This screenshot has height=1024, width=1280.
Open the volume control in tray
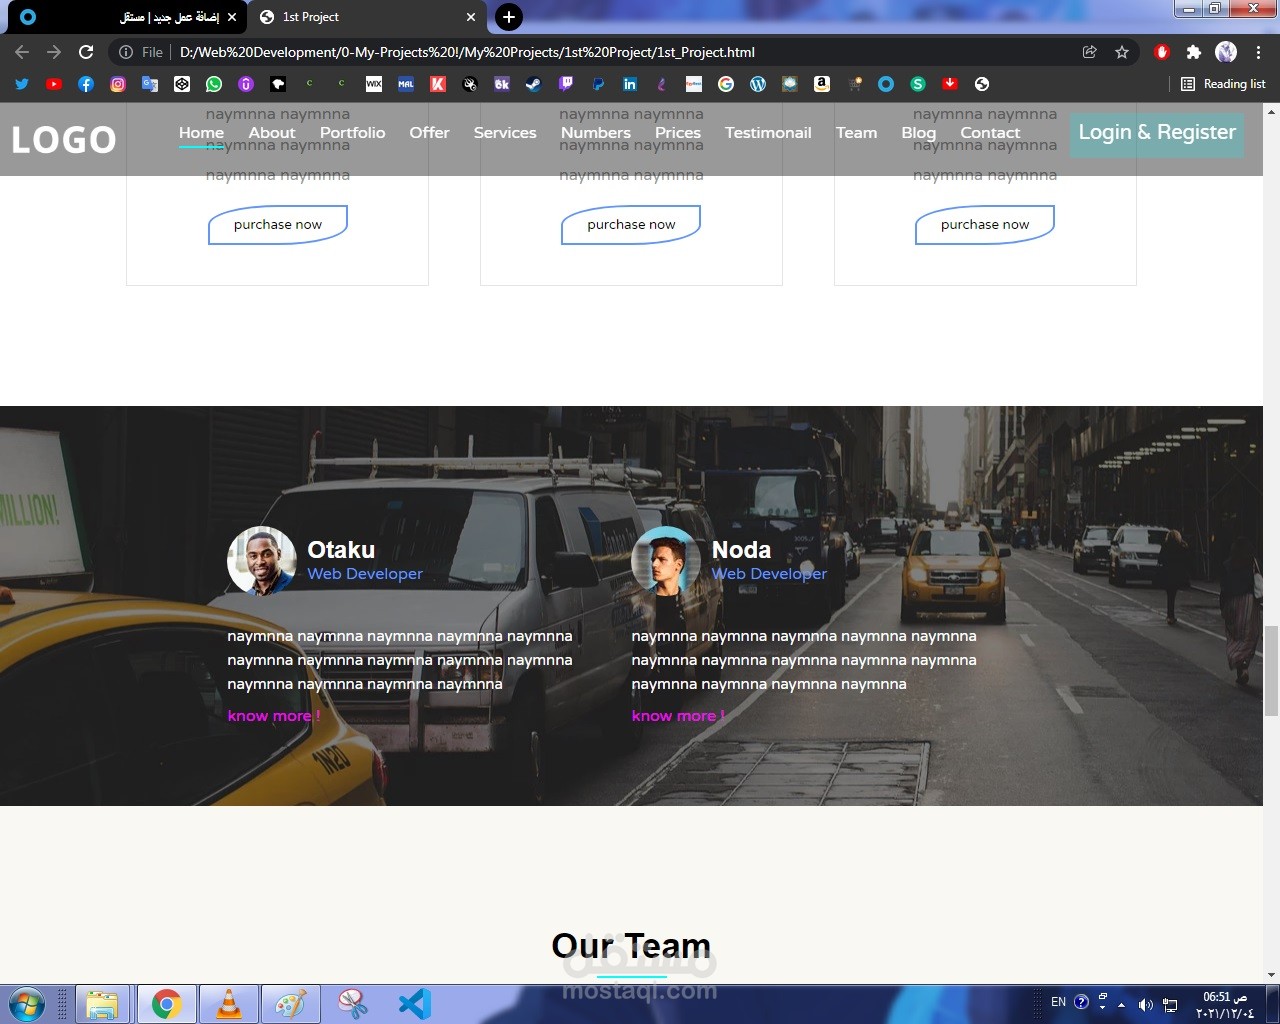[1145, 1004]
